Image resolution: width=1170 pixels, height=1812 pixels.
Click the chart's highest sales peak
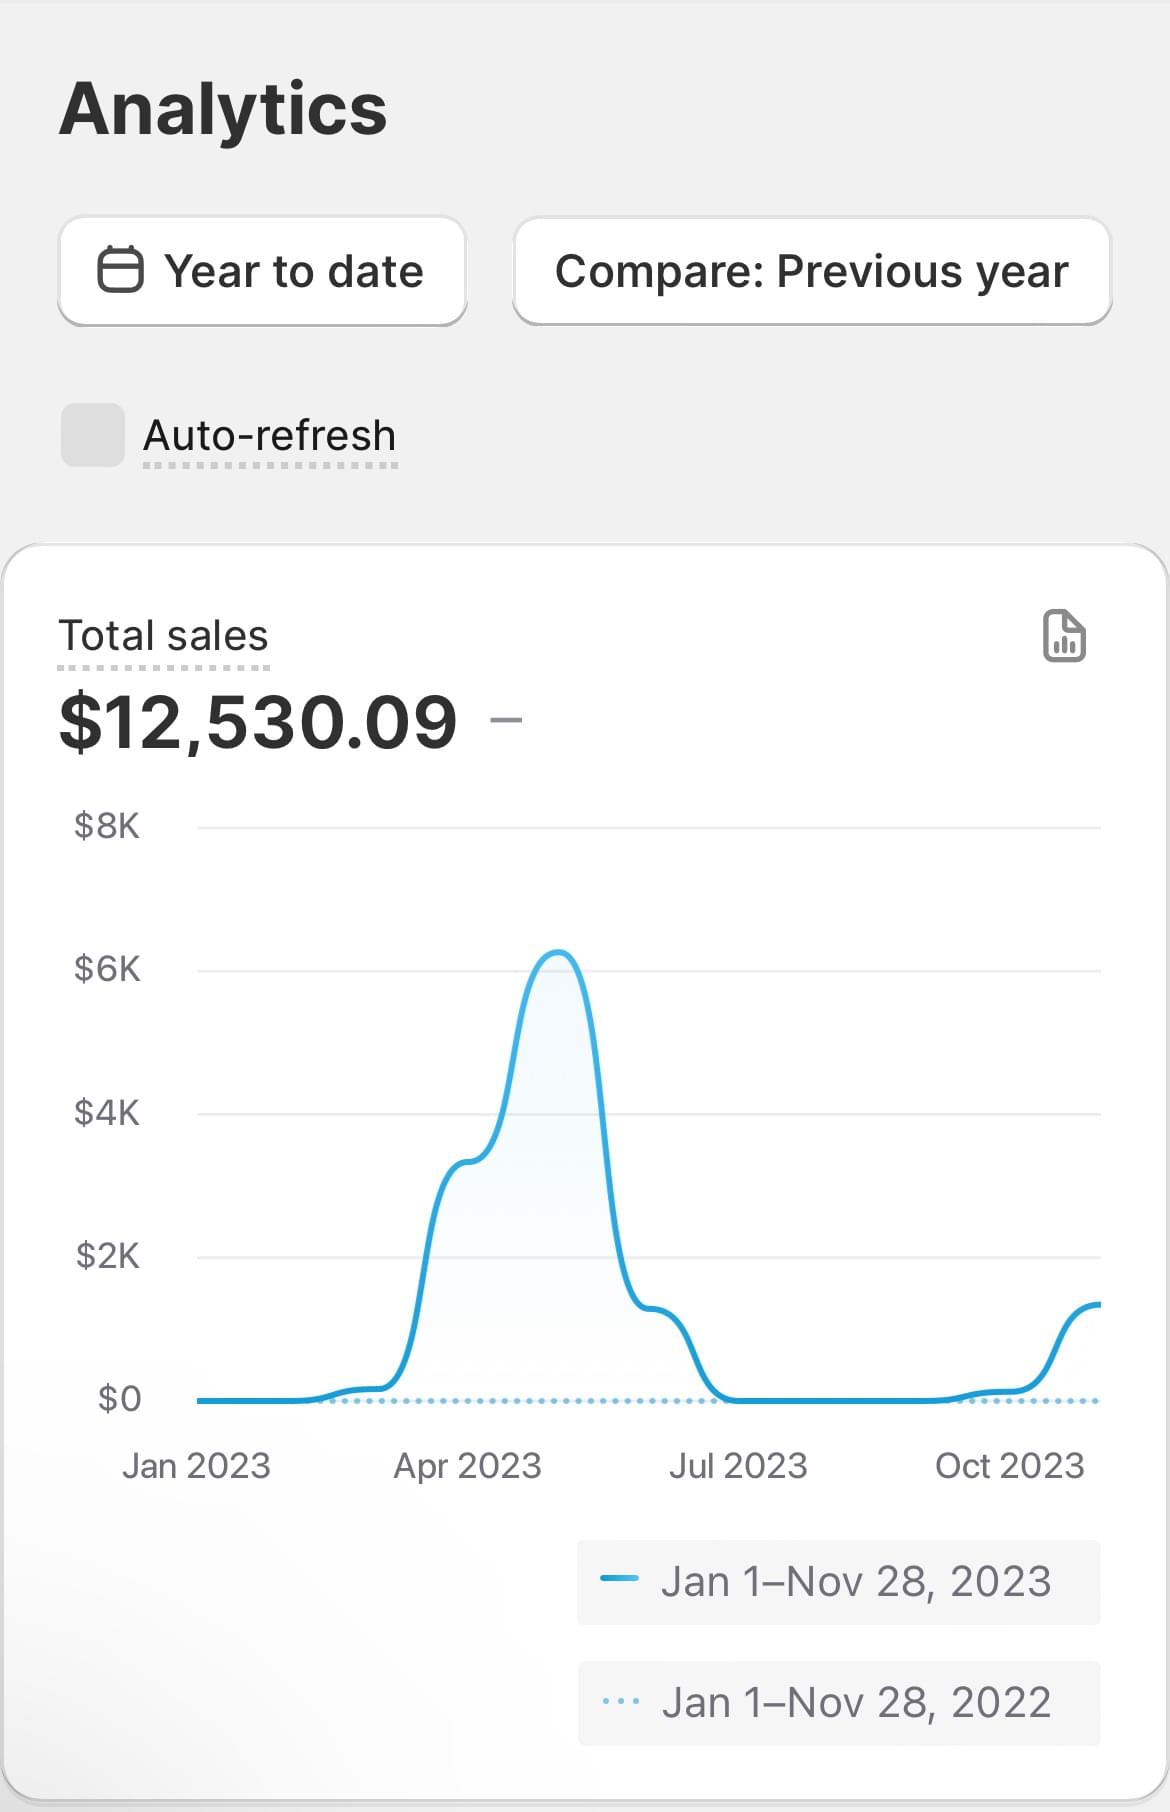(557, 952)
